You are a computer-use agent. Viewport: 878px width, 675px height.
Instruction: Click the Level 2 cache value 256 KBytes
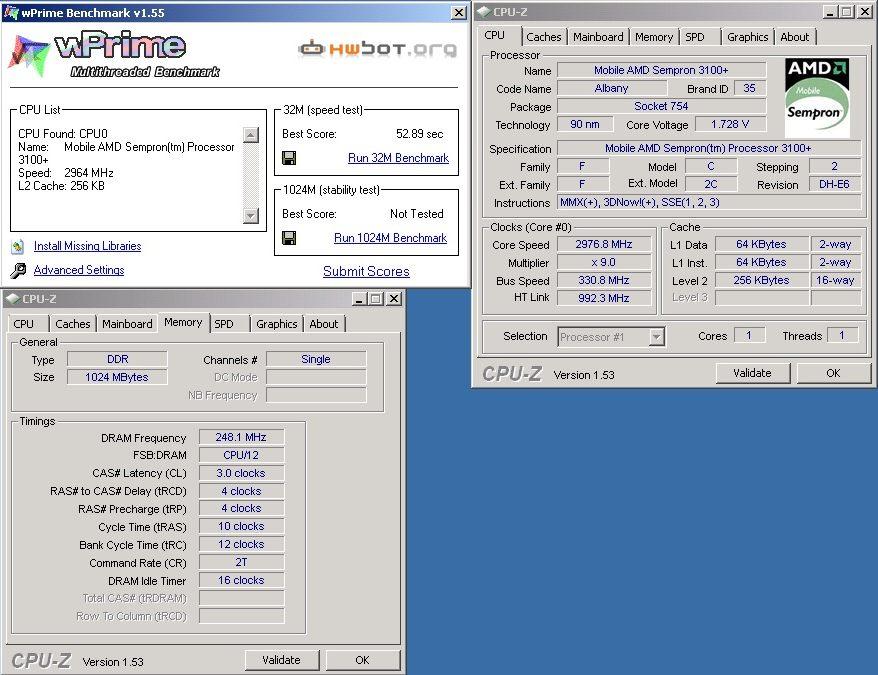(763, 280)
